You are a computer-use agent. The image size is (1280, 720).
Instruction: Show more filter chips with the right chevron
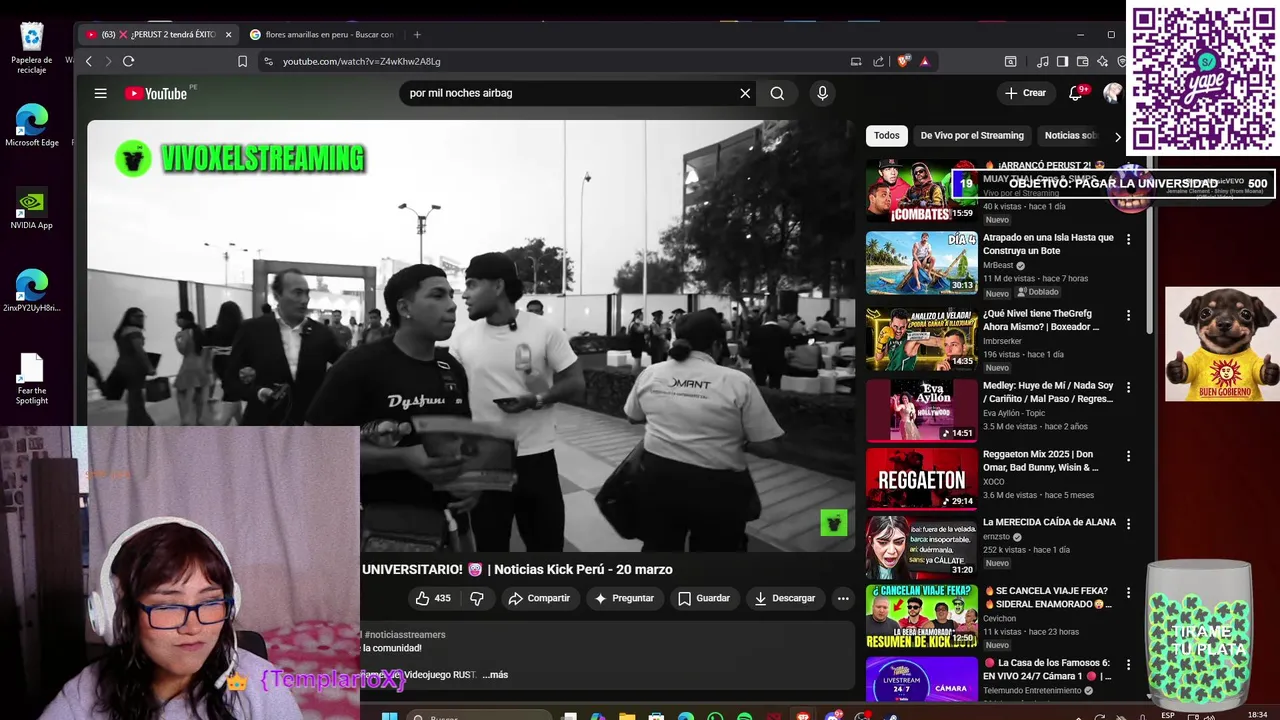tap(1118, 136)
